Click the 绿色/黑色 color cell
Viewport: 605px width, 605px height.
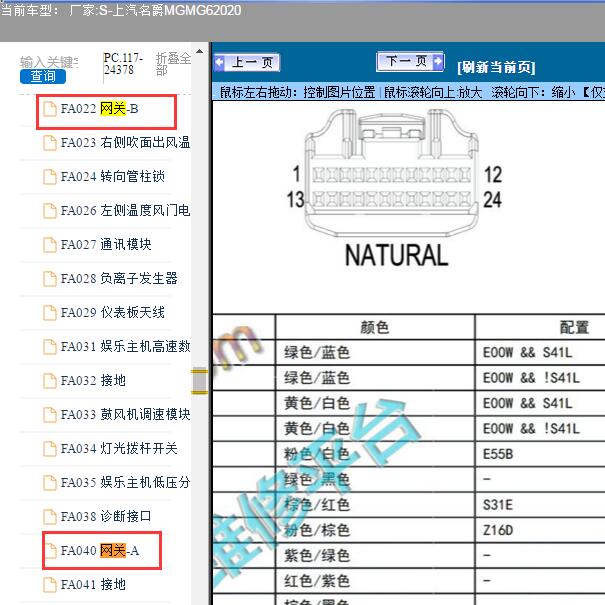[x=375, y=480]
